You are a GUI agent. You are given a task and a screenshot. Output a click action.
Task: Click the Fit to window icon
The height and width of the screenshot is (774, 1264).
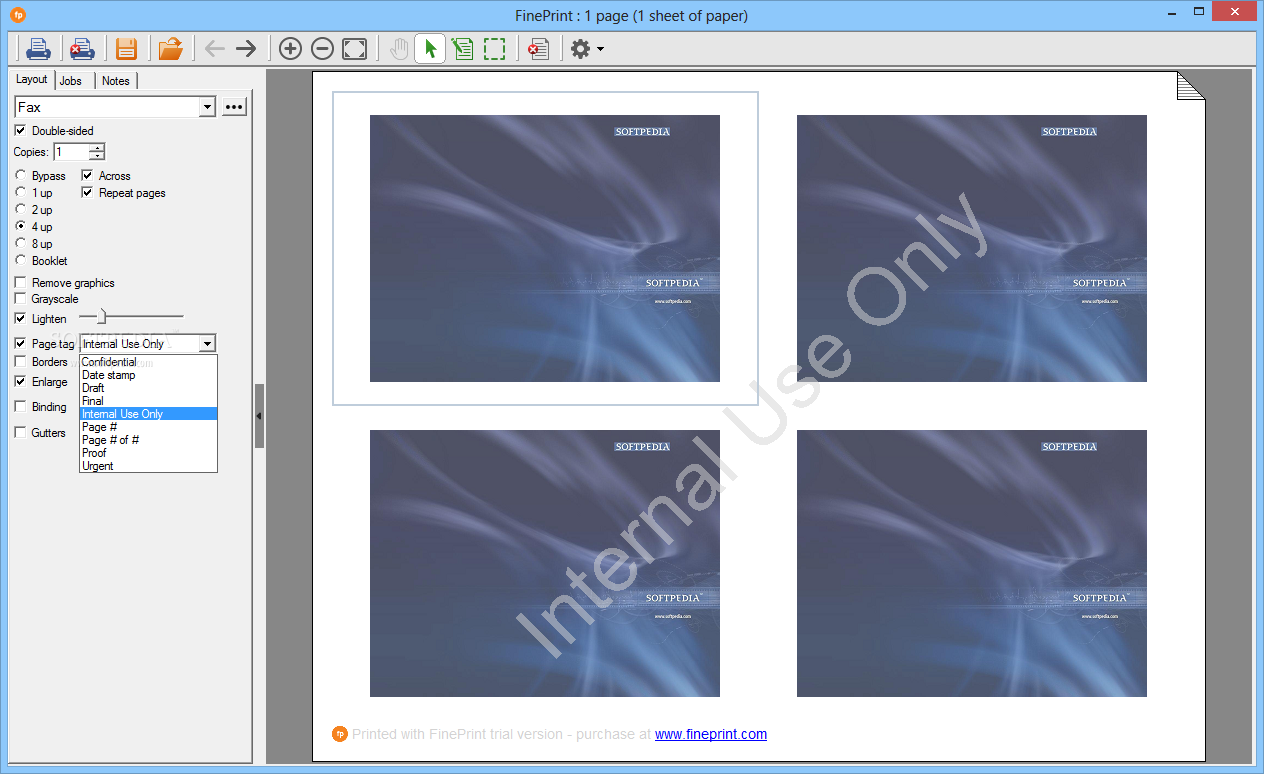[x=354, y=48]
